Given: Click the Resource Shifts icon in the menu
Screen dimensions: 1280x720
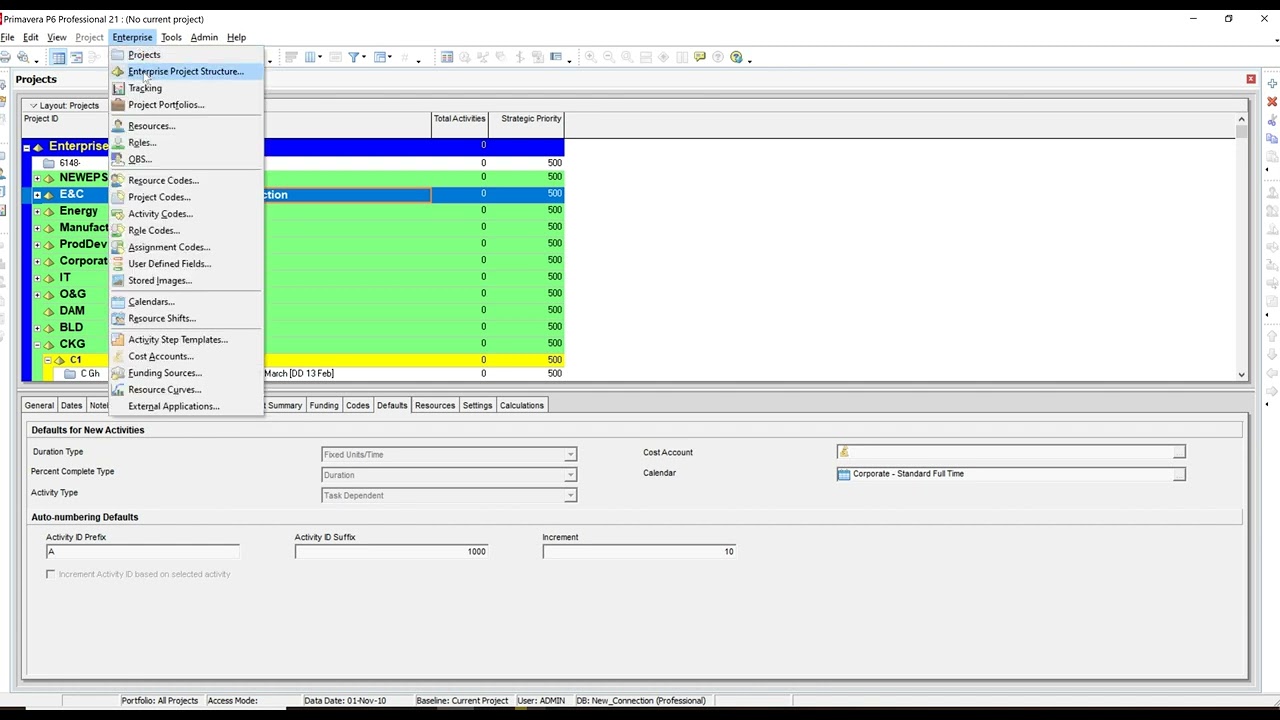Looking at the screenshot, I should pyautogui.click(x=118, y=319).
